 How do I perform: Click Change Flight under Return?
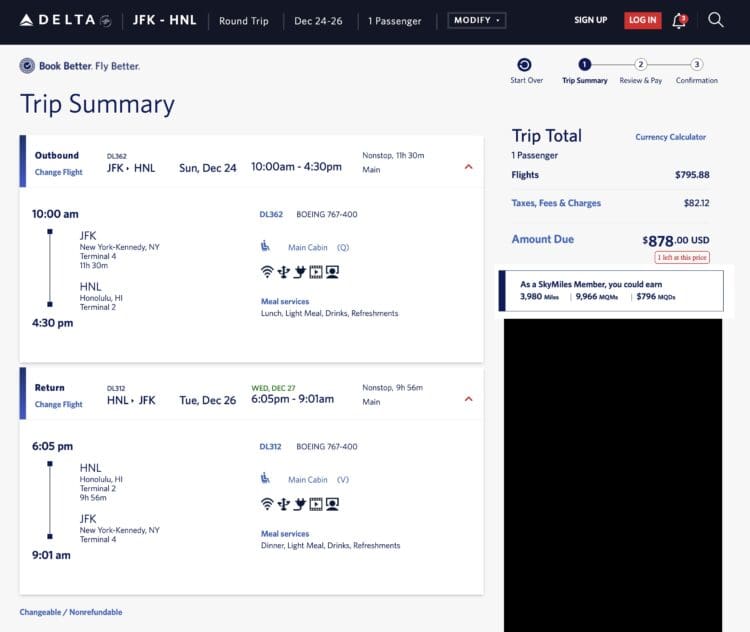tap(58, 404)
